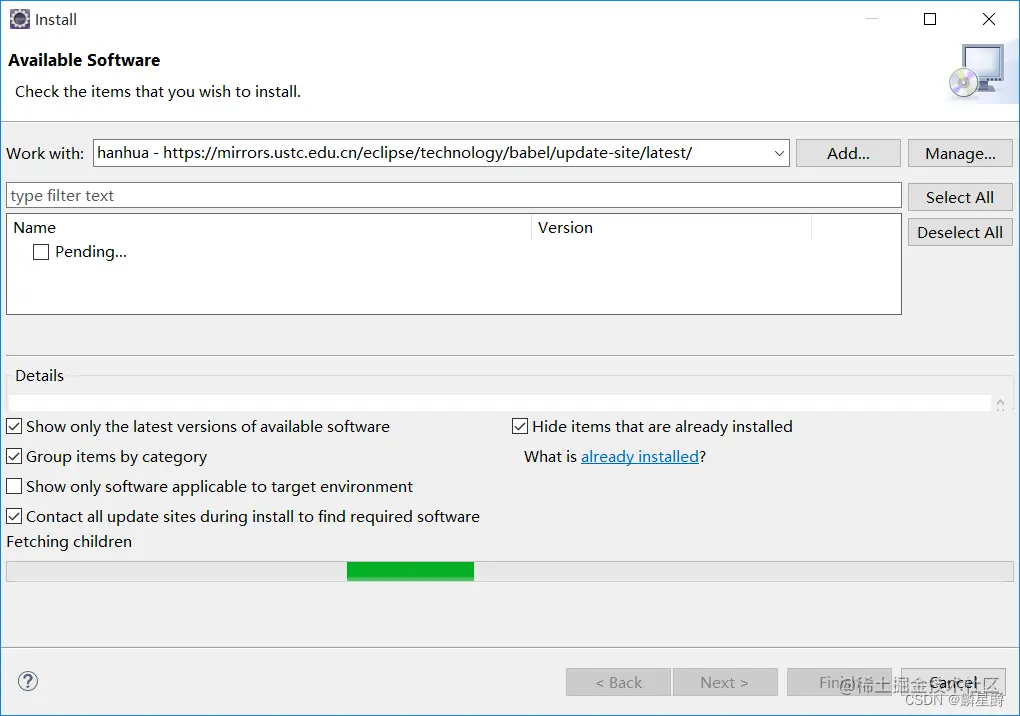Click the Add... button
This screenshot has height=716, width=1020.
[848, 153]
